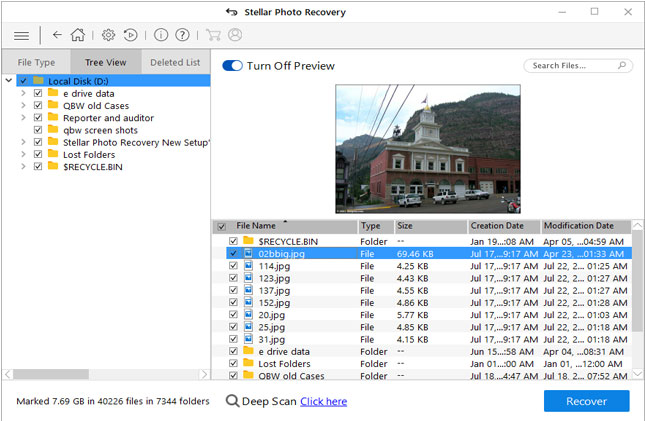This screenshot has height=421, width=645.
Task: Turn off the preview toggle switch
Action: (x=232, y=66)
